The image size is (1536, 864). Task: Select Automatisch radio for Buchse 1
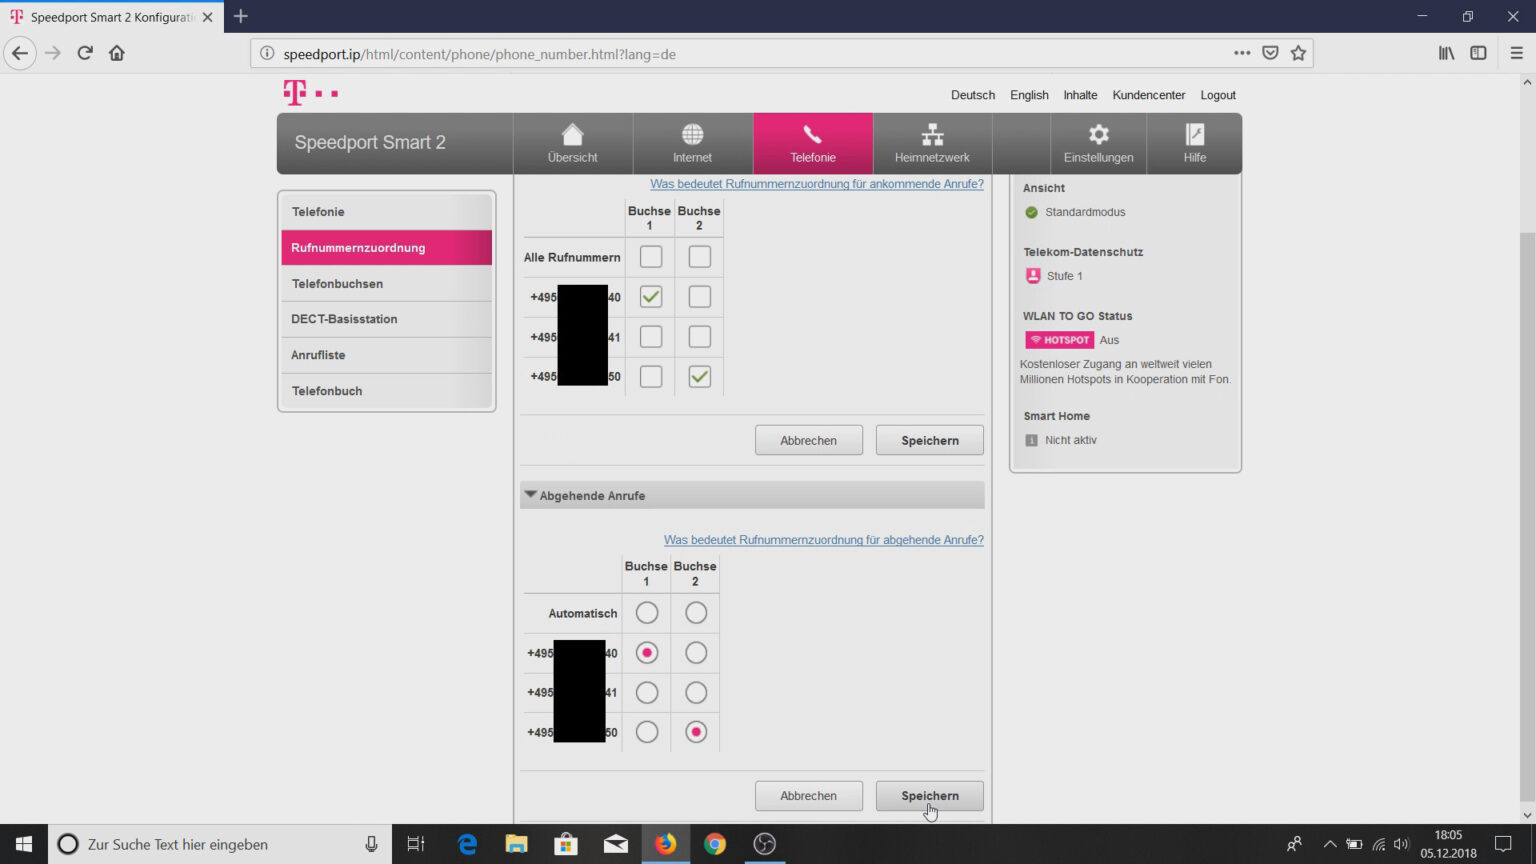647,613
